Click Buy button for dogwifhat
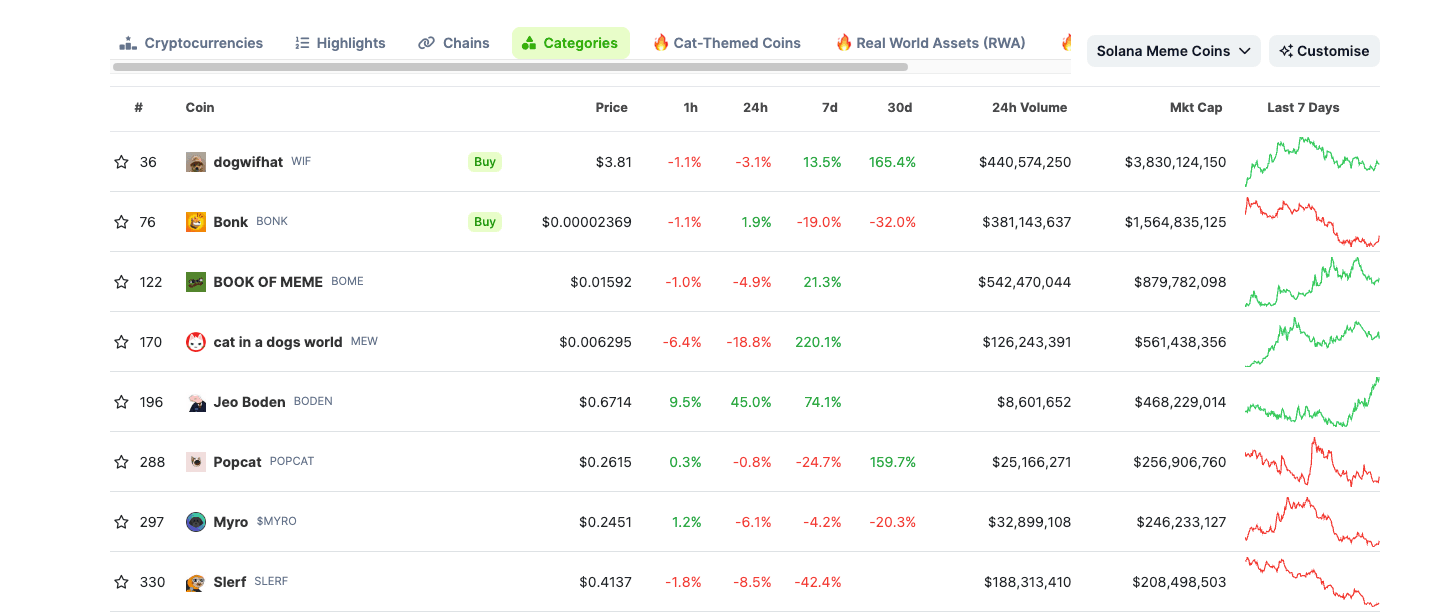The width and height of the screenshot is (1442, 616). [485, 162]
